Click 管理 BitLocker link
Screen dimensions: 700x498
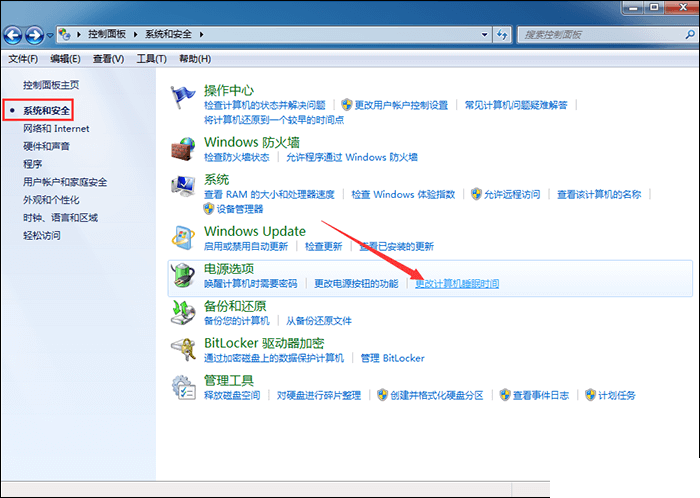(x=392, y=358)
